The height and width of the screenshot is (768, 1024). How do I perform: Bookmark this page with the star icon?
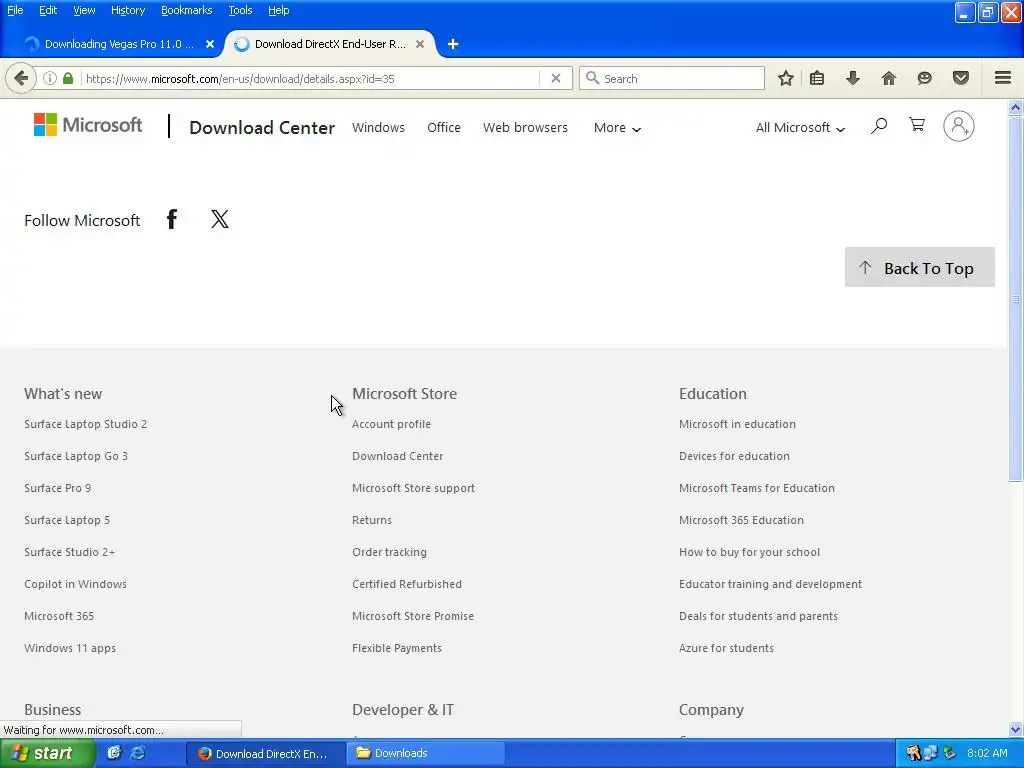pyautogui.click(x=786, y=78)
